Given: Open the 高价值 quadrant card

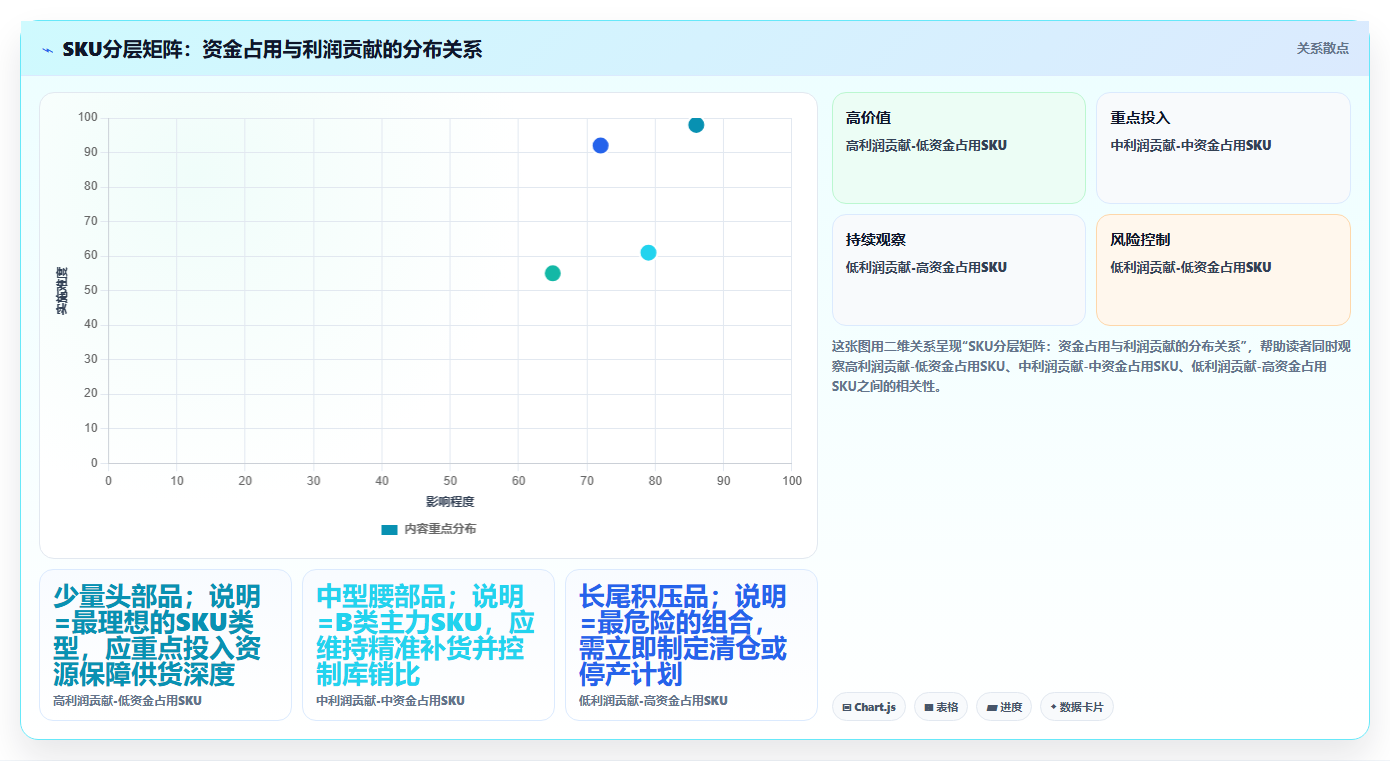Looking at the screenshot, I should pos(958,148).
